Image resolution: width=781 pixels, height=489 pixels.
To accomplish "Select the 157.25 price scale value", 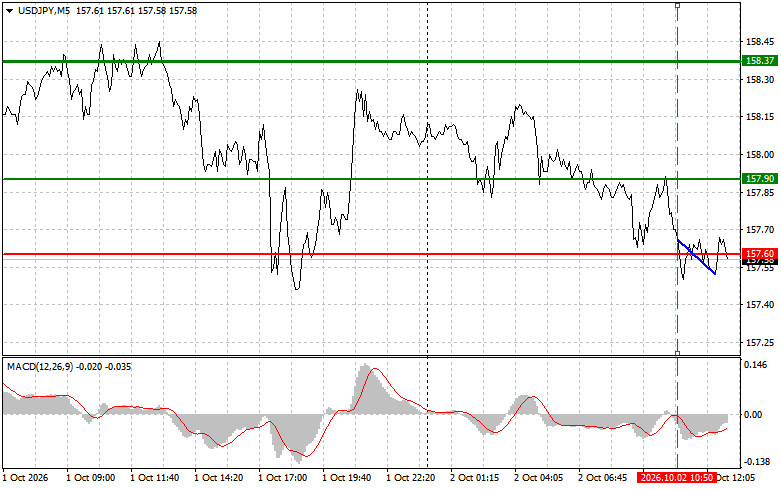I will (760, 343).
